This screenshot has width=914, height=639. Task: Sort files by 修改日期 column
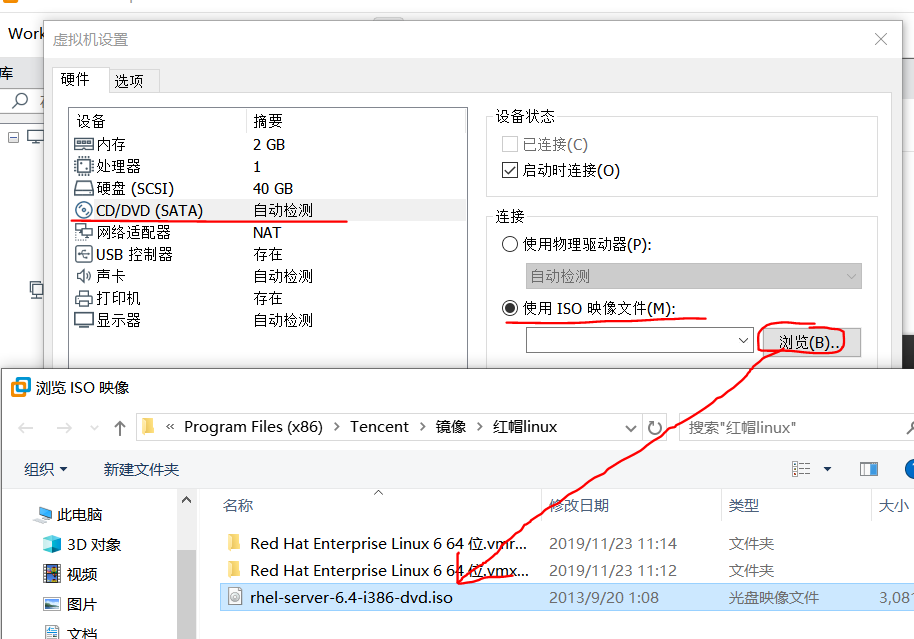click(579, 505)
